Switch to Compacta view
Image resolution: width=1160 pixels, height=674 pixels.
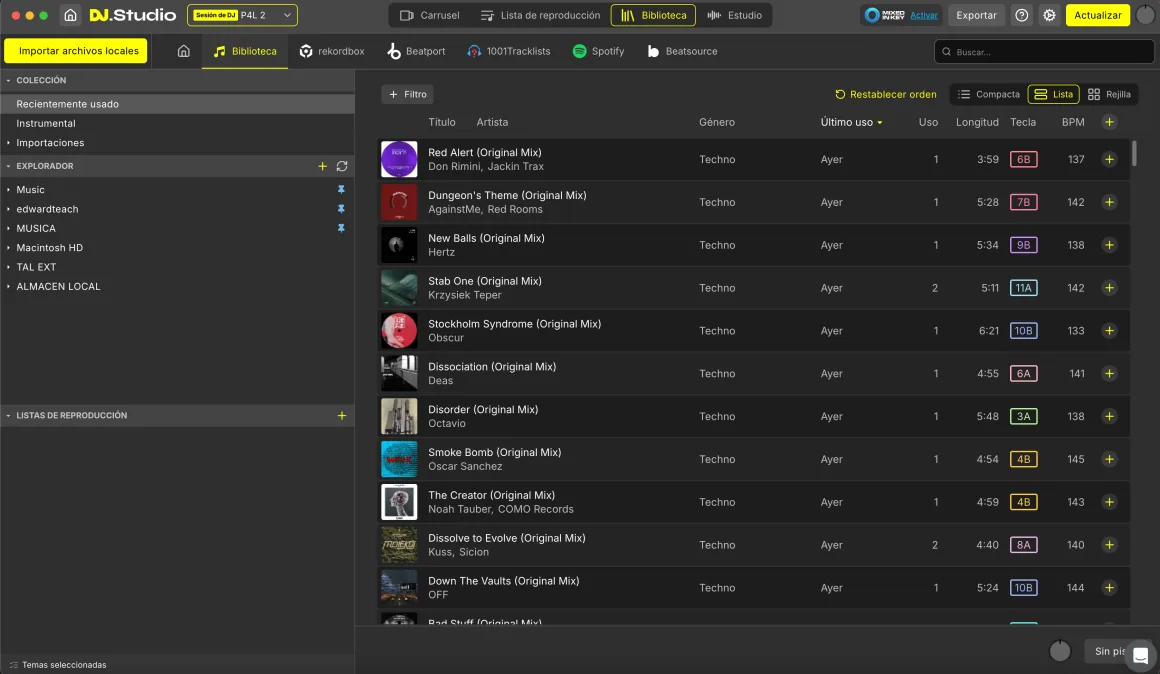point(988,94)
